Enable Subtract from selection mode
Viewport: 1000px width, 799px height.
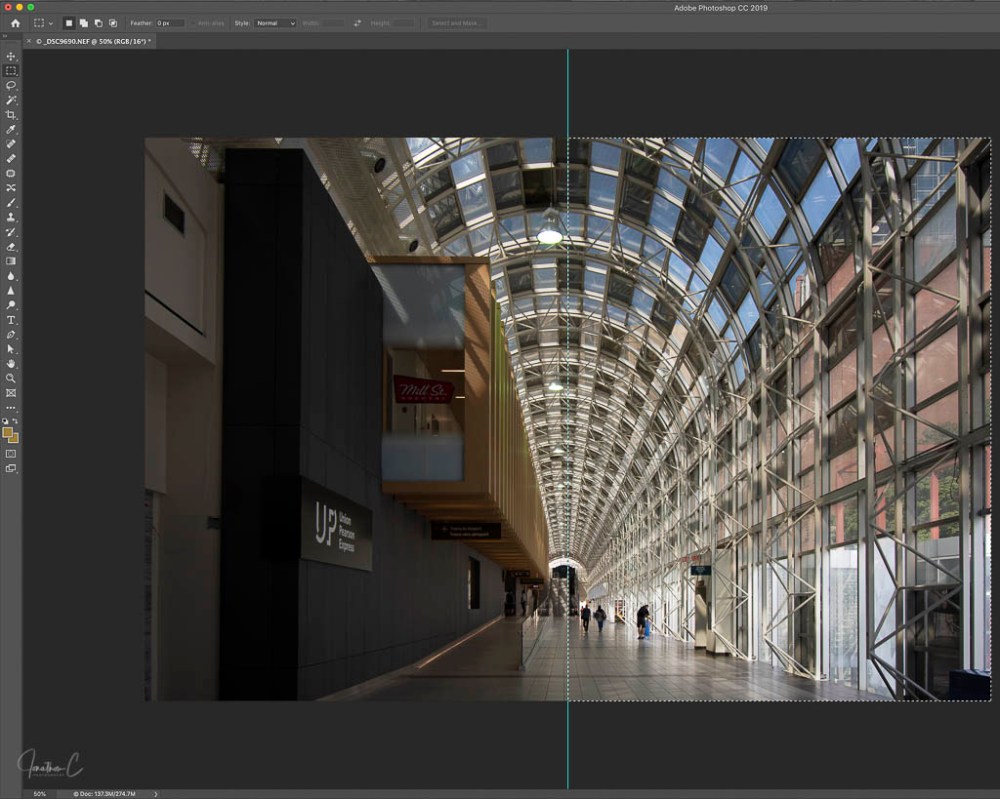point(98,23)
